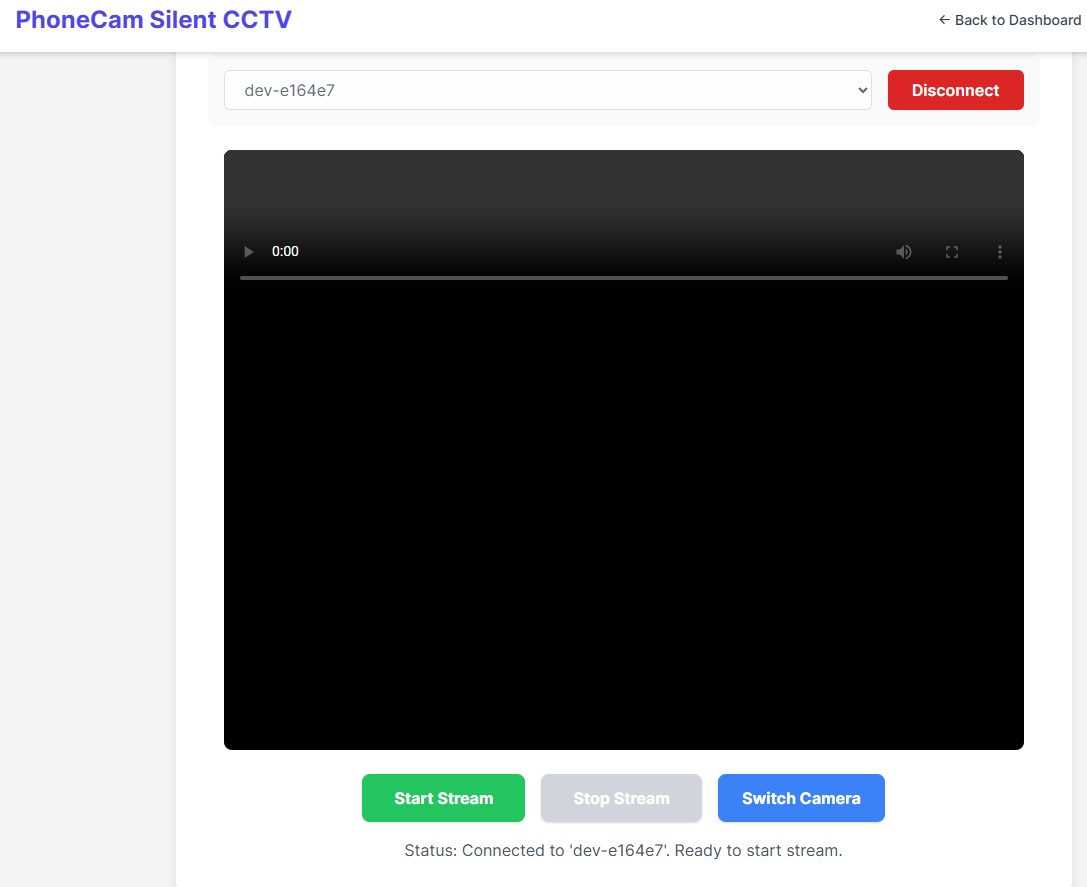Open the device selection dropdown
This screenshot has height=887, width=1087.
[x=547, y=89]
